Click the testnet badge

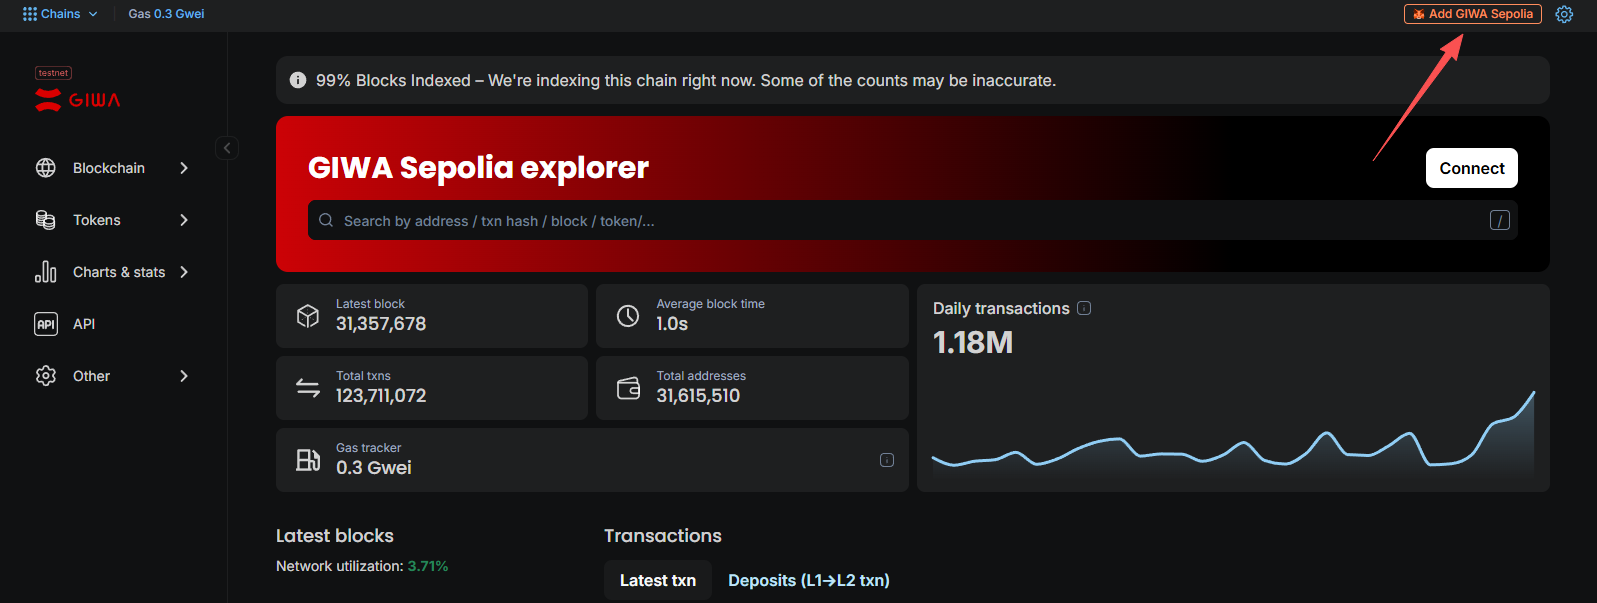pos(53,73)
